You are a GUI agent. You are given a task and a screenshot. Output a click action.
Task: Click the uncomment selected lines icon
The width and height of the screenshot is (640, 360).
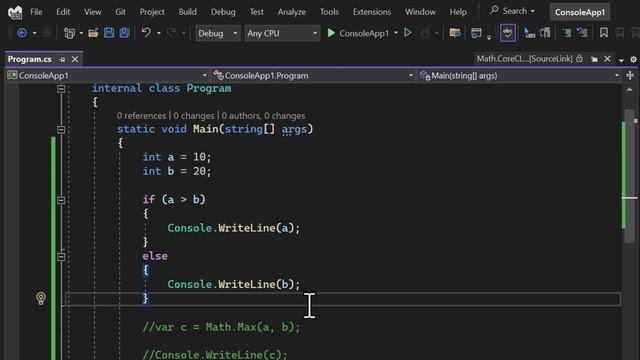pos(582,33)
